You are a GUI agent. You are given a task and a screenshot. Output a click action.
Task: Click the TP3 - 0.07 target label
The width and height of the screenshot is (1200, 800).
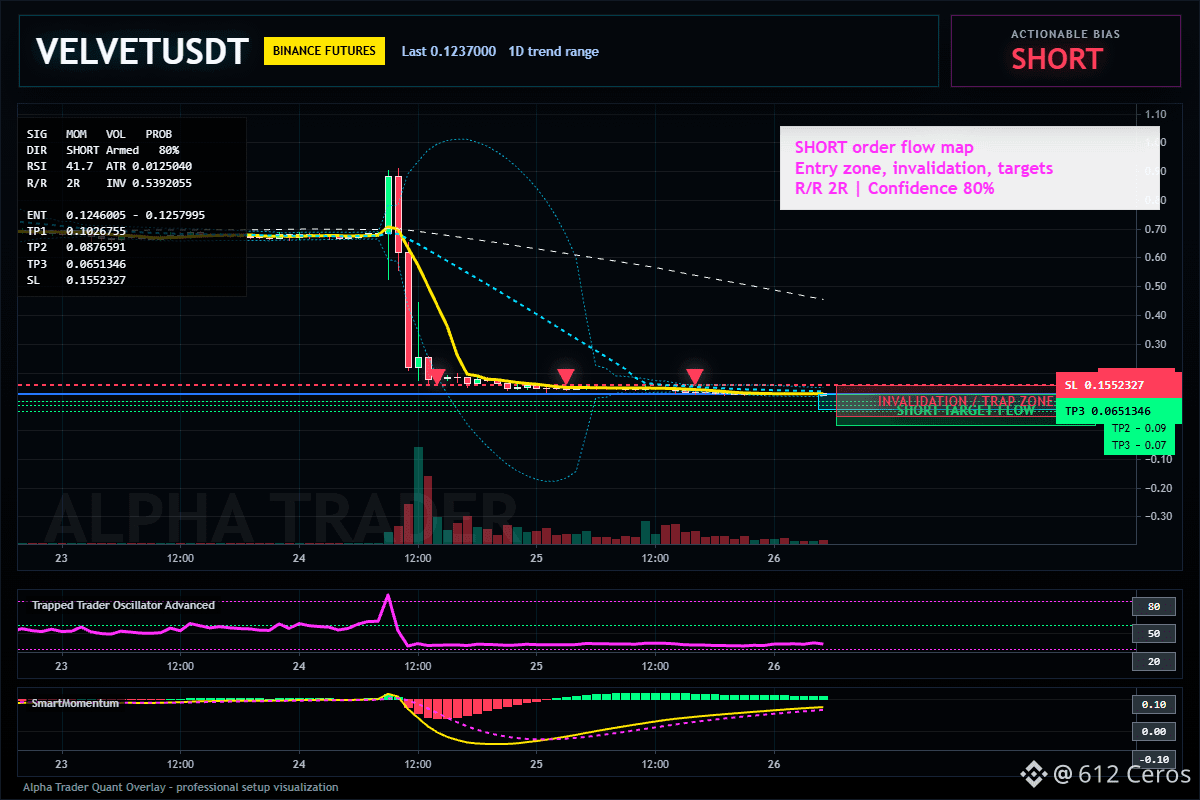[1138, 445]
